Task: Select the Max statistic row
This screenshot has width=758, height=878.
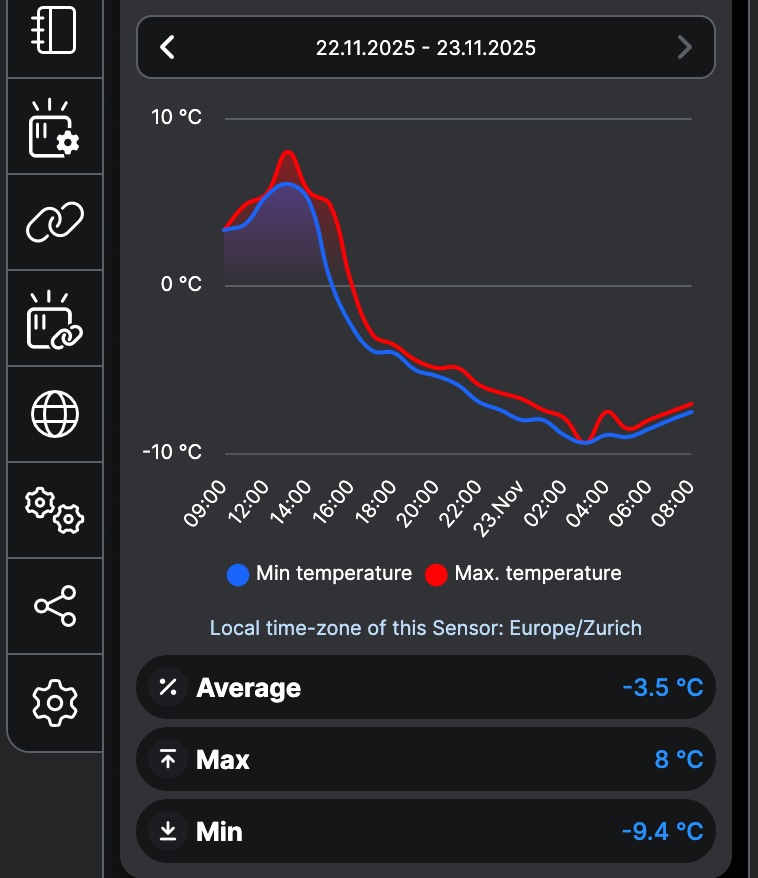Action: pyautogui.click(x=426, y=759)
